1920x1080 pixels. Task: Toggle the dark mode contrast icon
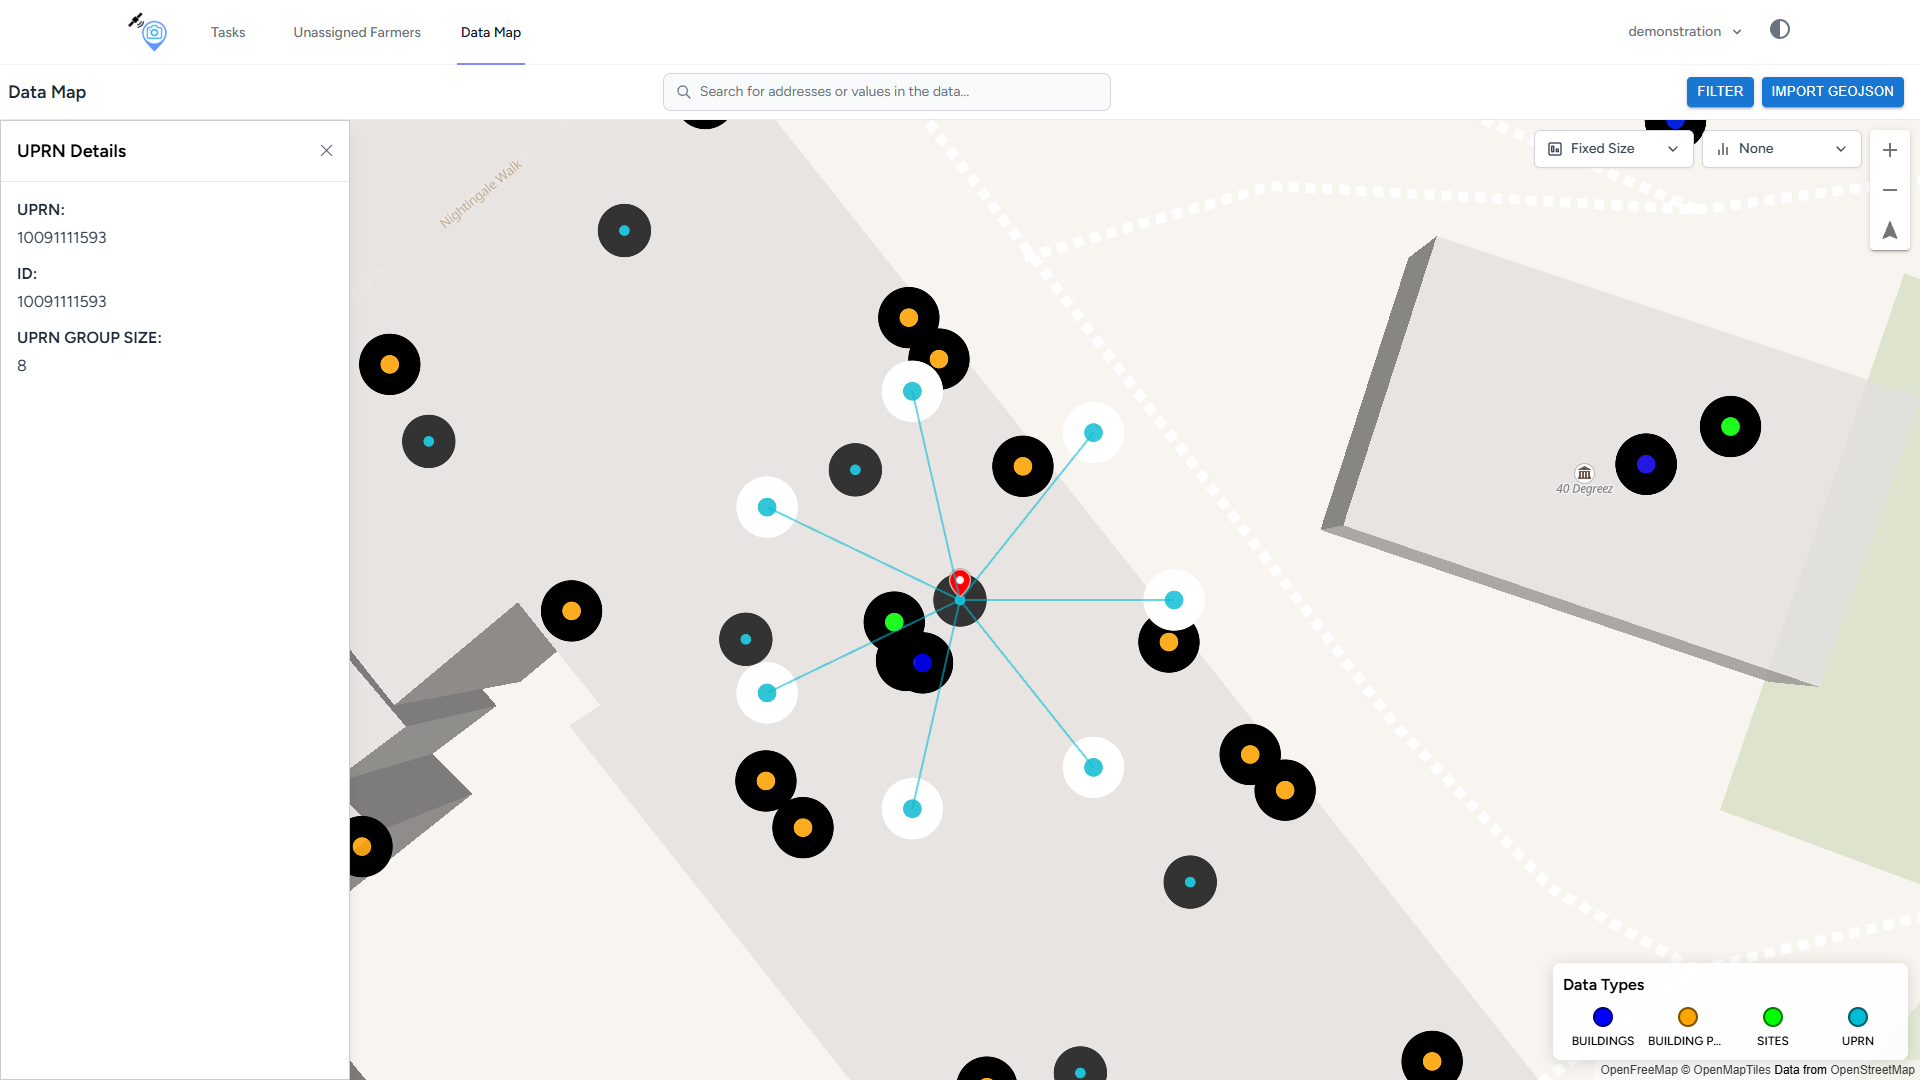click(1779, 30)
